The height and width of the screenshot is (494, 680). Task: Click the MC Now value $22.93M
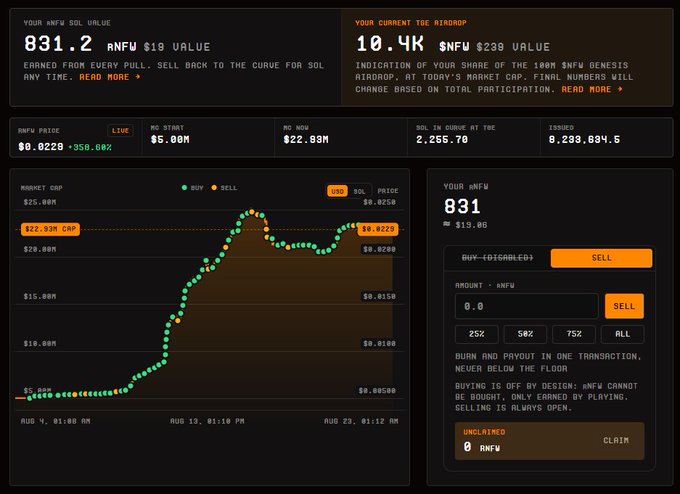(x=306, y=140)
